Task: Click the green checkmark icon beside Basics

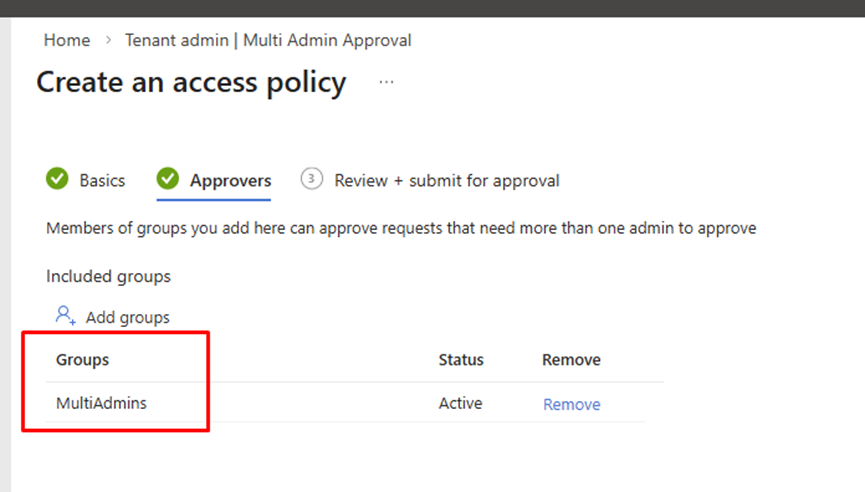Action: click(x=58, y=180)
